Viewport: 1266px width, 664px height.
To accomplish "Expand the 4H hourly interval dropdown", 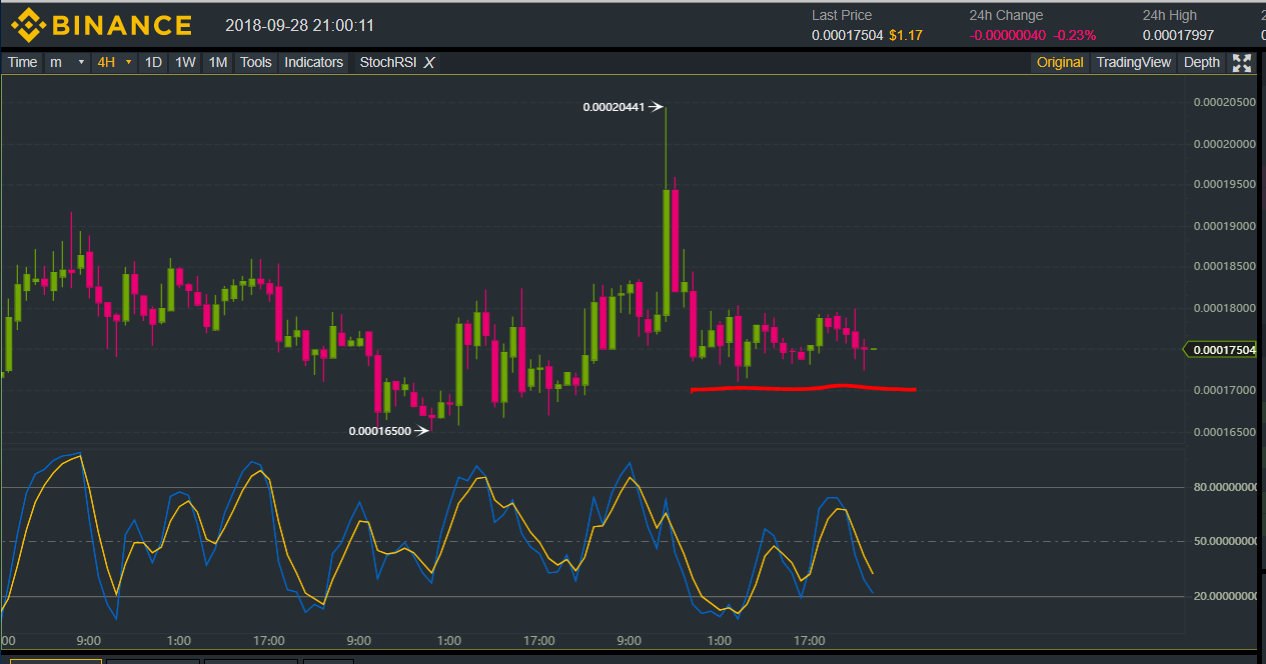I will pos(114,62).
